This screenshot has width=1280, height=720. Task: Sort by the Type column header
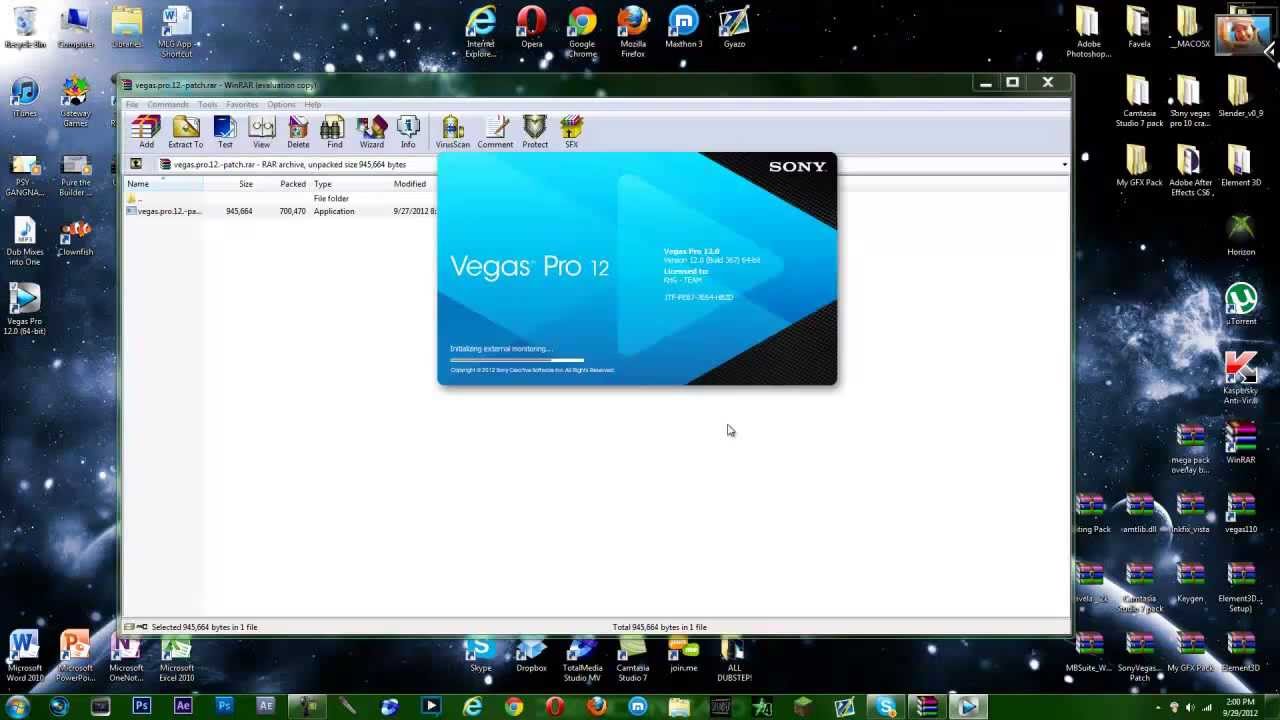[x=350, y=184]
